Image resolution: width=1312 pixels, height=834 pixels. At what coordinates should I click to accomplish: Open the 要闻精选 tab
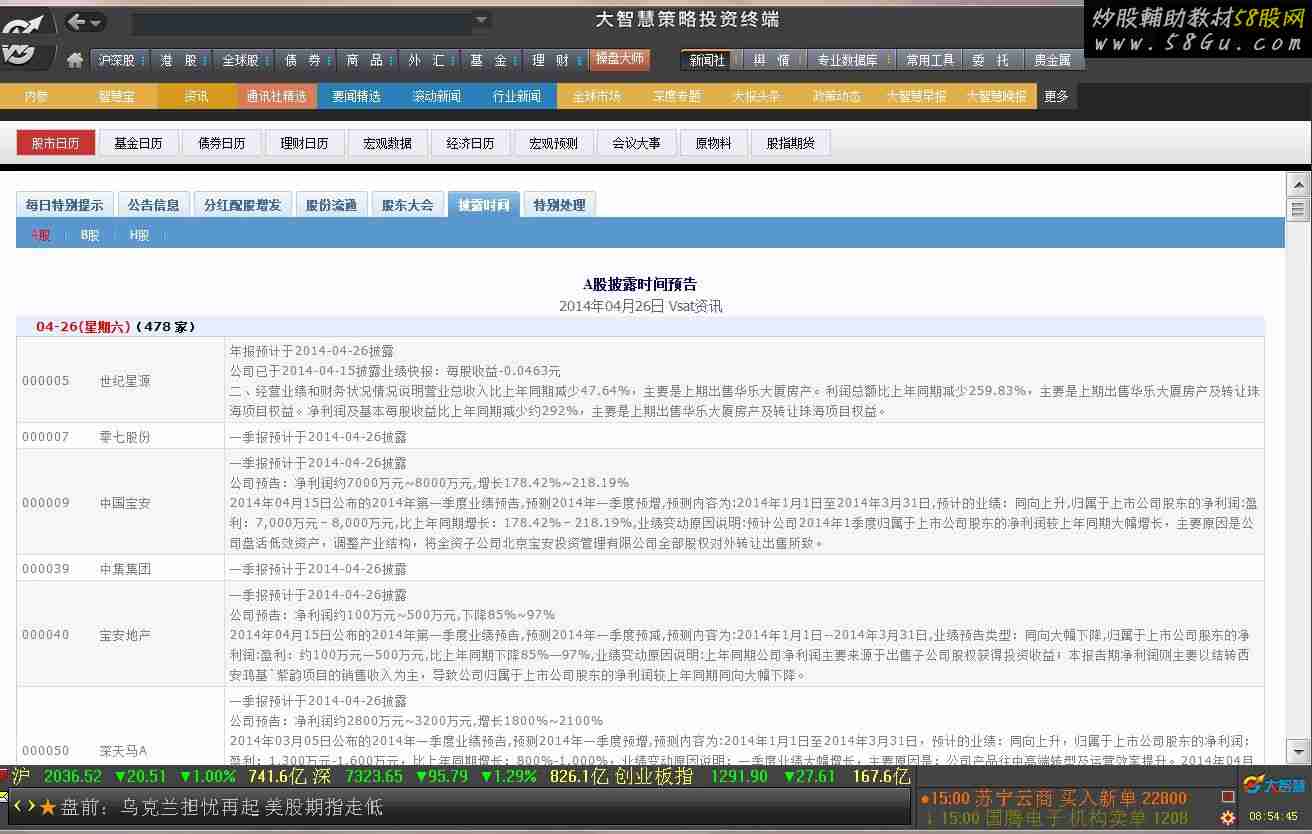pyautogui.click(x=357, y=96)
